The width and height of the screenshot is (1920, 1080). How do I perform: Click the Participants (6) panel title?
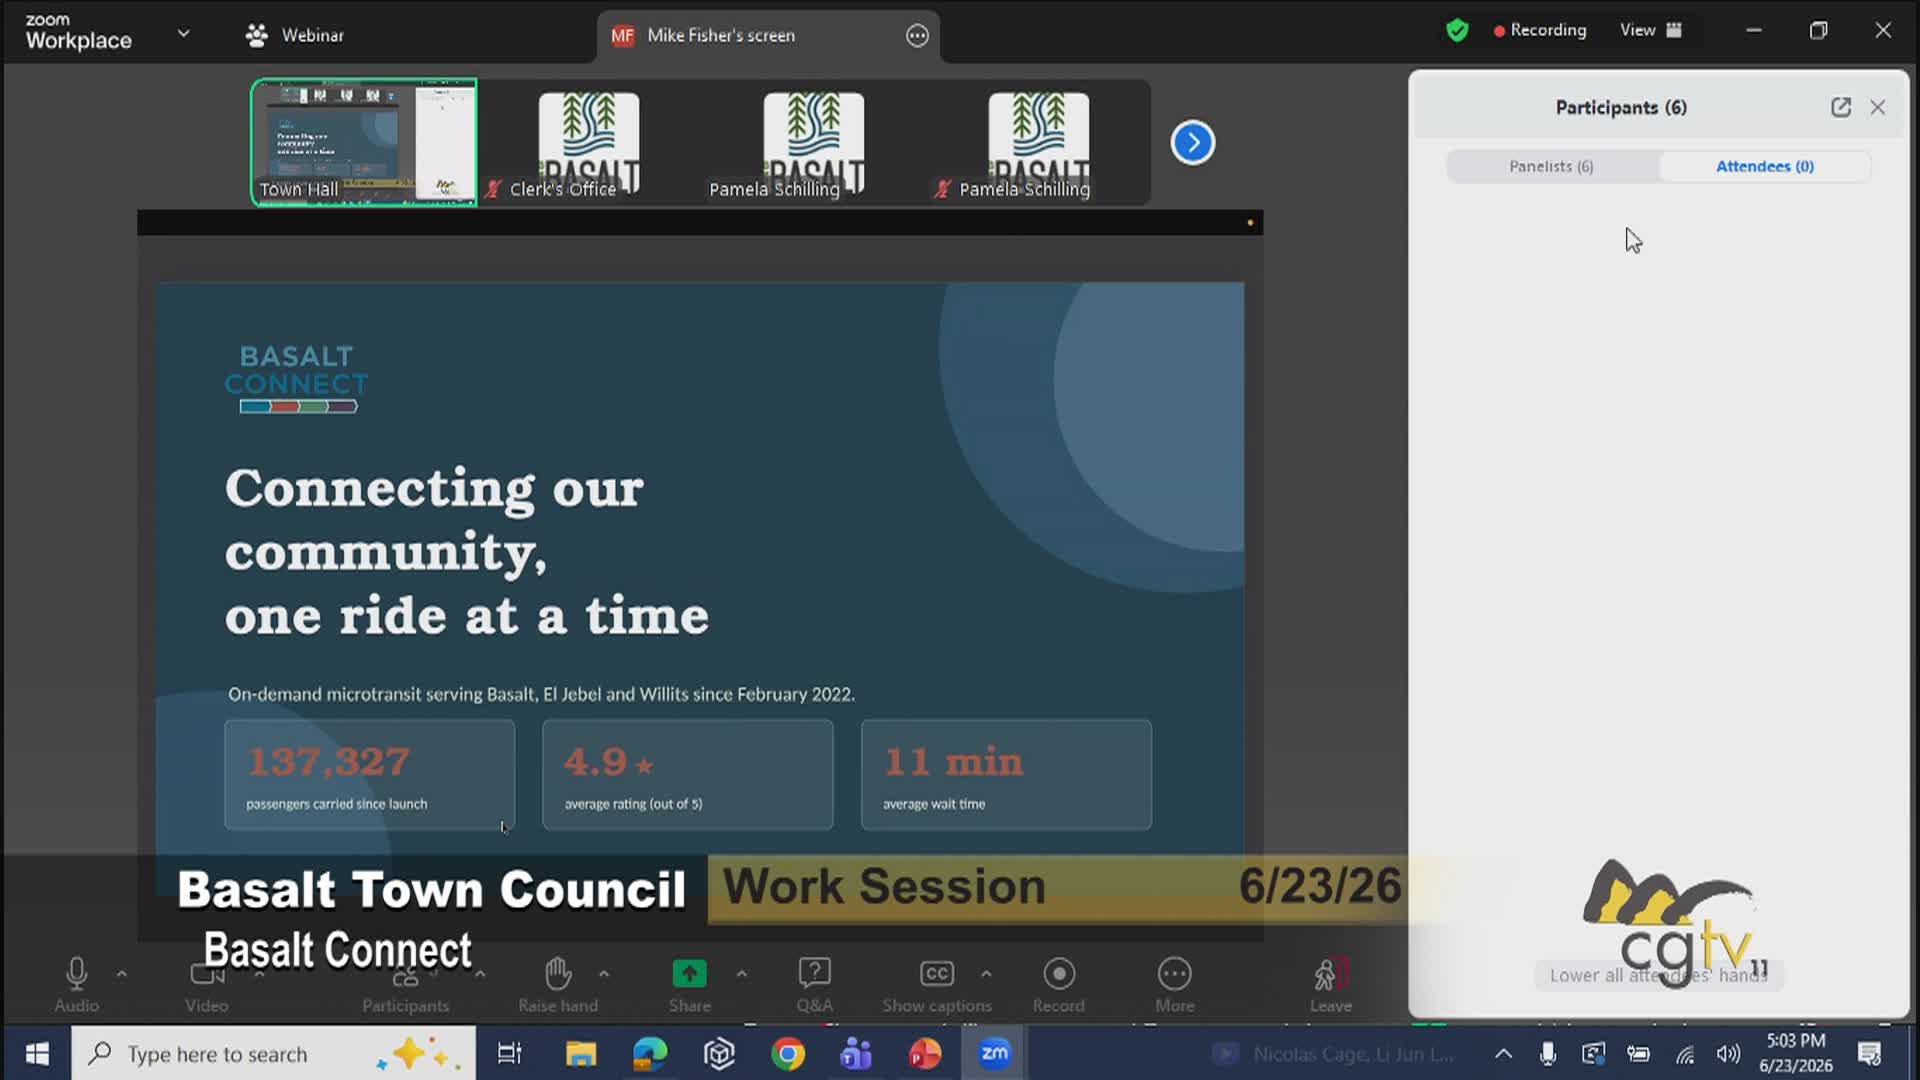click(1620, 107)
